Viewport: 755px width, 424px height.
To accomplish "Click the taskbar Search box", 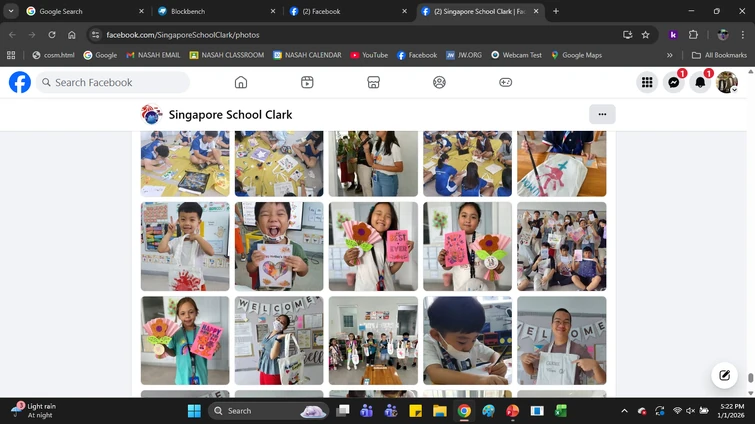I will coord(269,411).
